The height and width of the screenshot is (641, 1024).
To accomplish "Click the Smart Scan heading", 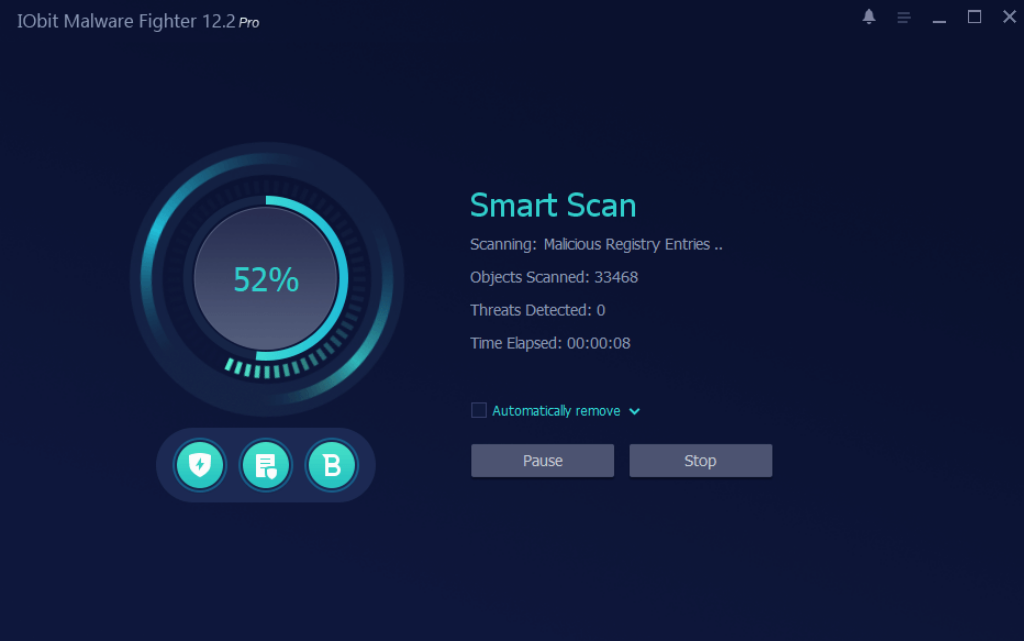I will point(553,205).
